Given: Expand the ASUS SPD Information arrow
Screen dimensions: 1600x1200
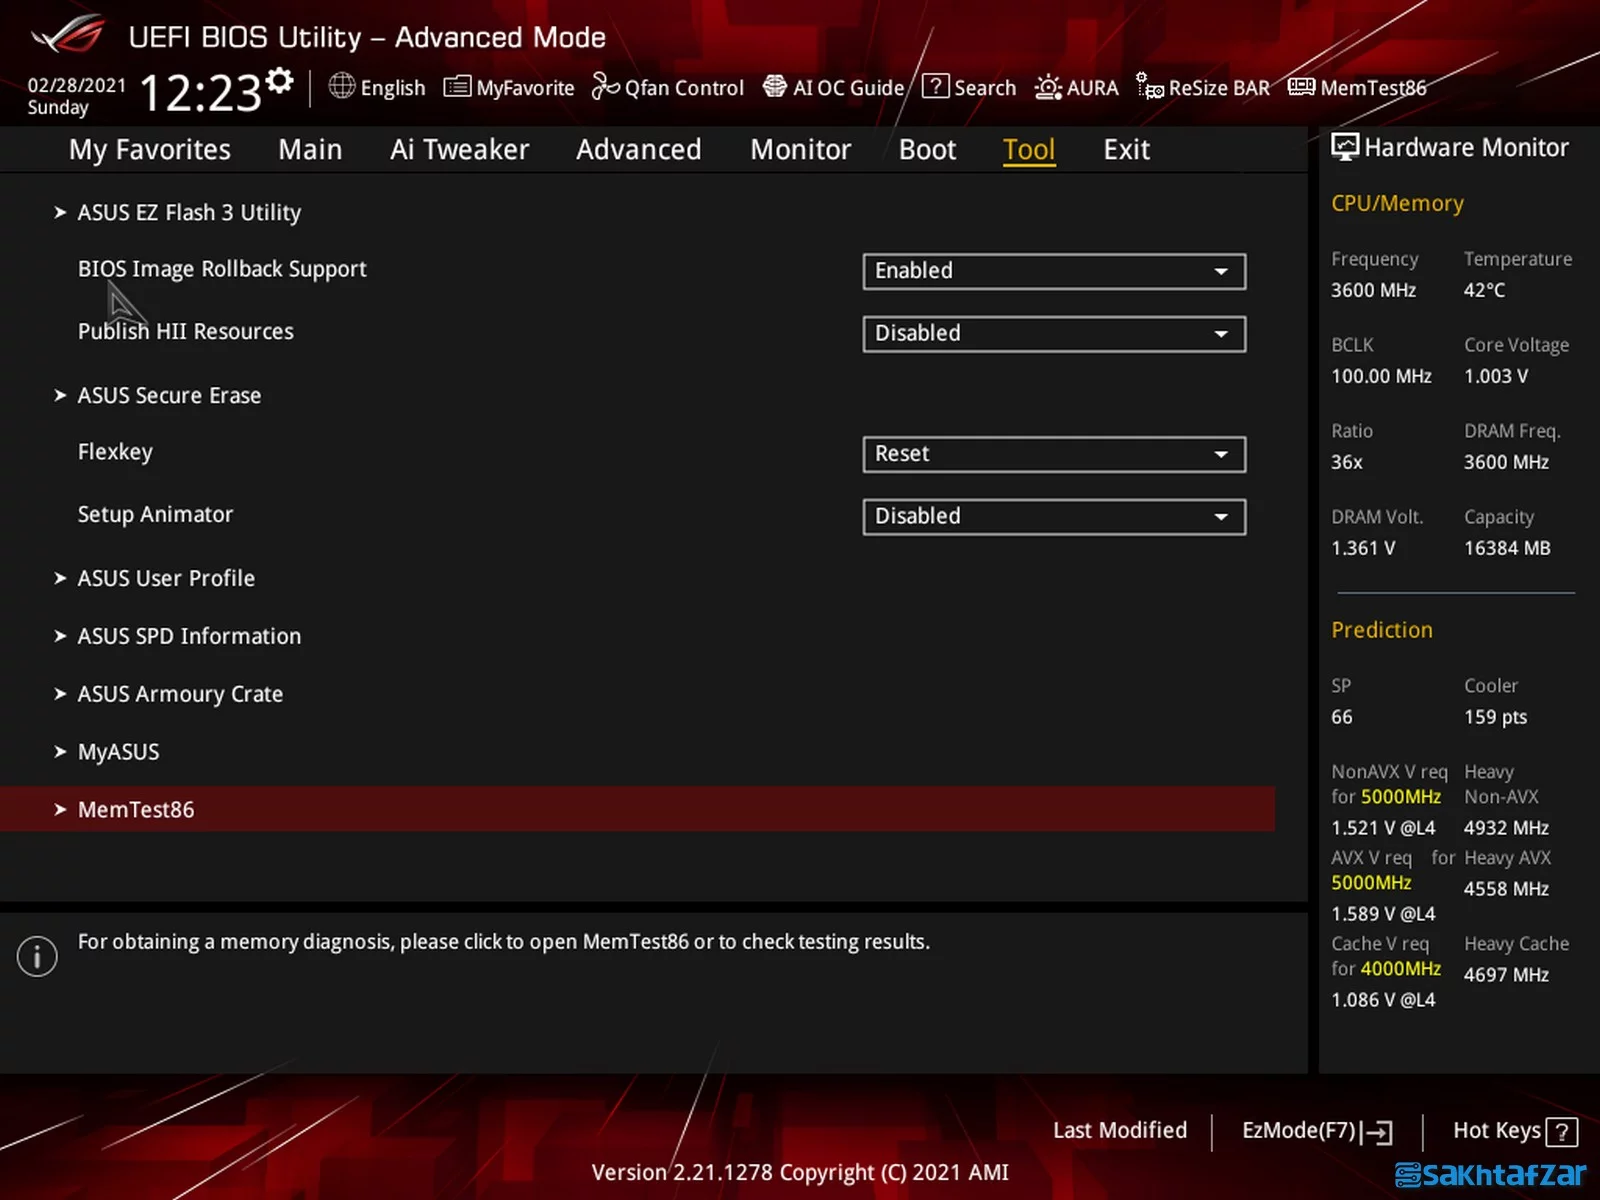Looking at the screenshot, I should click(x=60, y=636).
